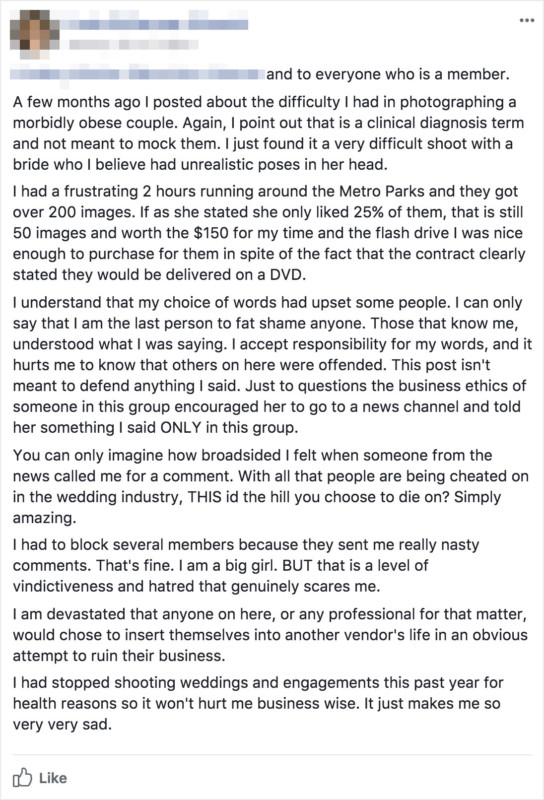
Task: Click the paragraph starting 'You can only imagine'
Action: [270, 486]
